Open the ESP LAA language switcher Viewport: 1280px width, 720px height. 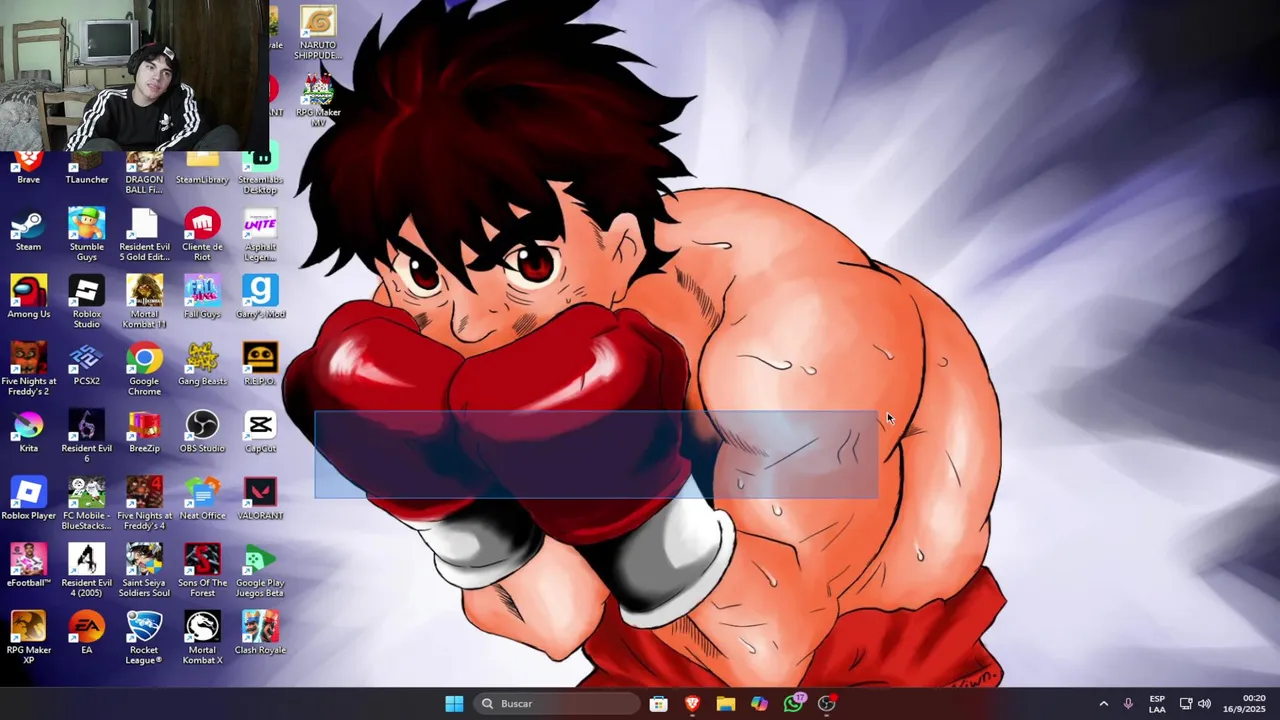coord(1157,703)
